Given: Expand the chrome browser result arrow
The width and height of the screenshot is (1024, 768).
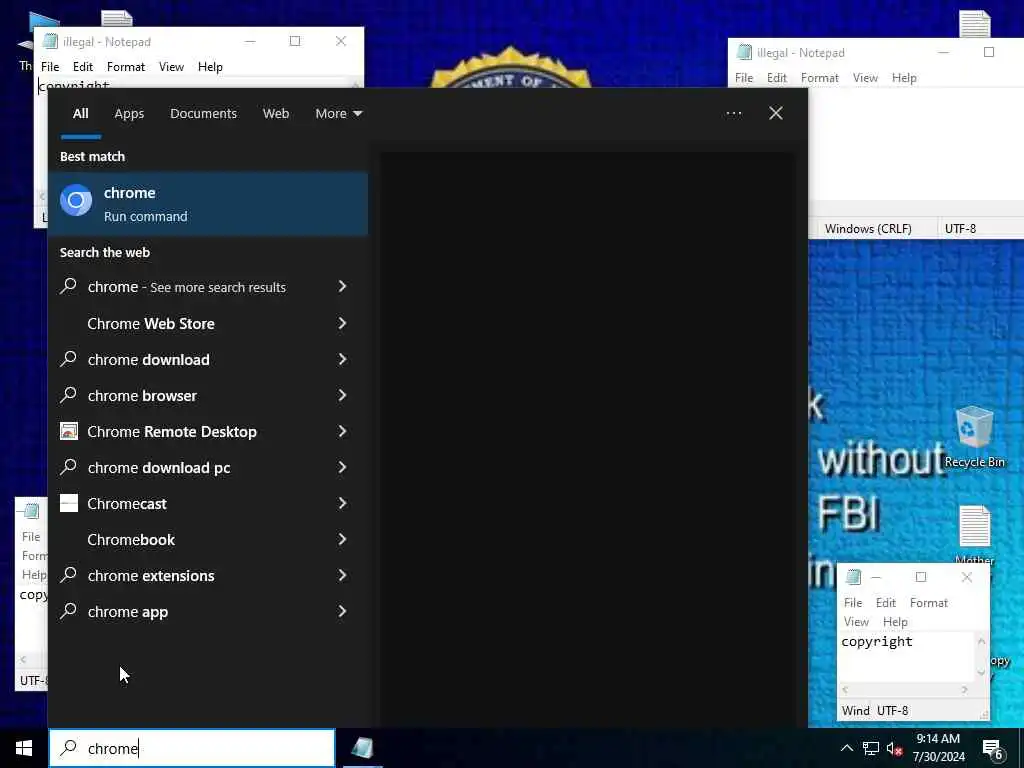Looking at the screenshot, I should (x=342, y=395).
